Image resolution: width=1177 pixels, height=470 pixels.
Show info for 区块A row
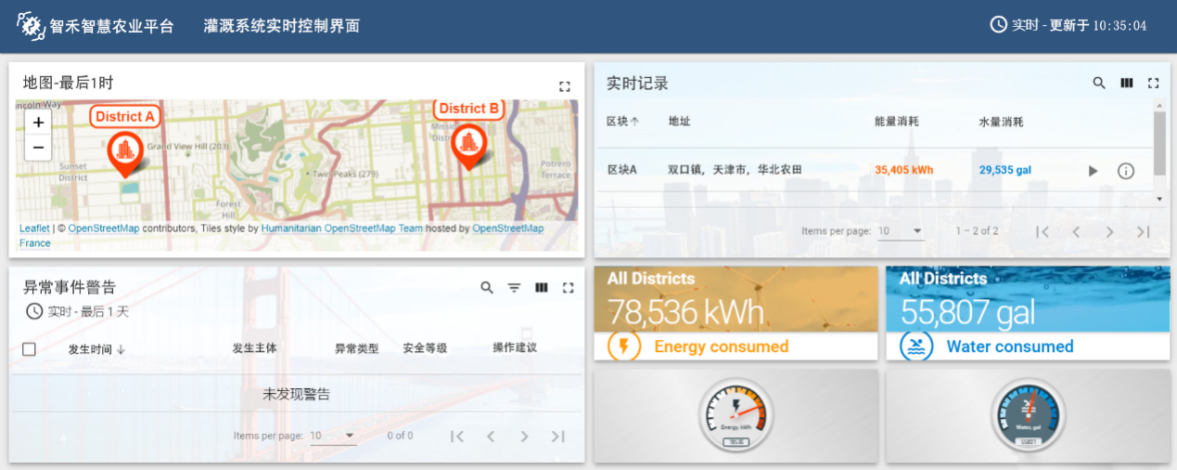click(1125, 171)
